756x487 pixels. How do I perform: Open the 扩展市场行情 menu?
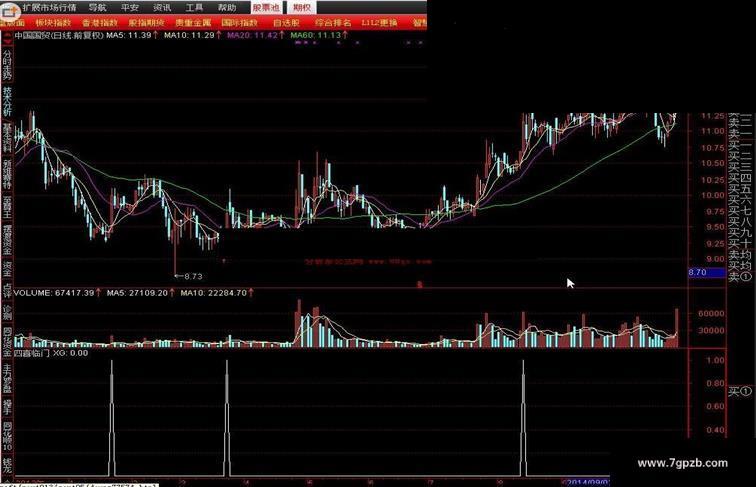point(49,7)
